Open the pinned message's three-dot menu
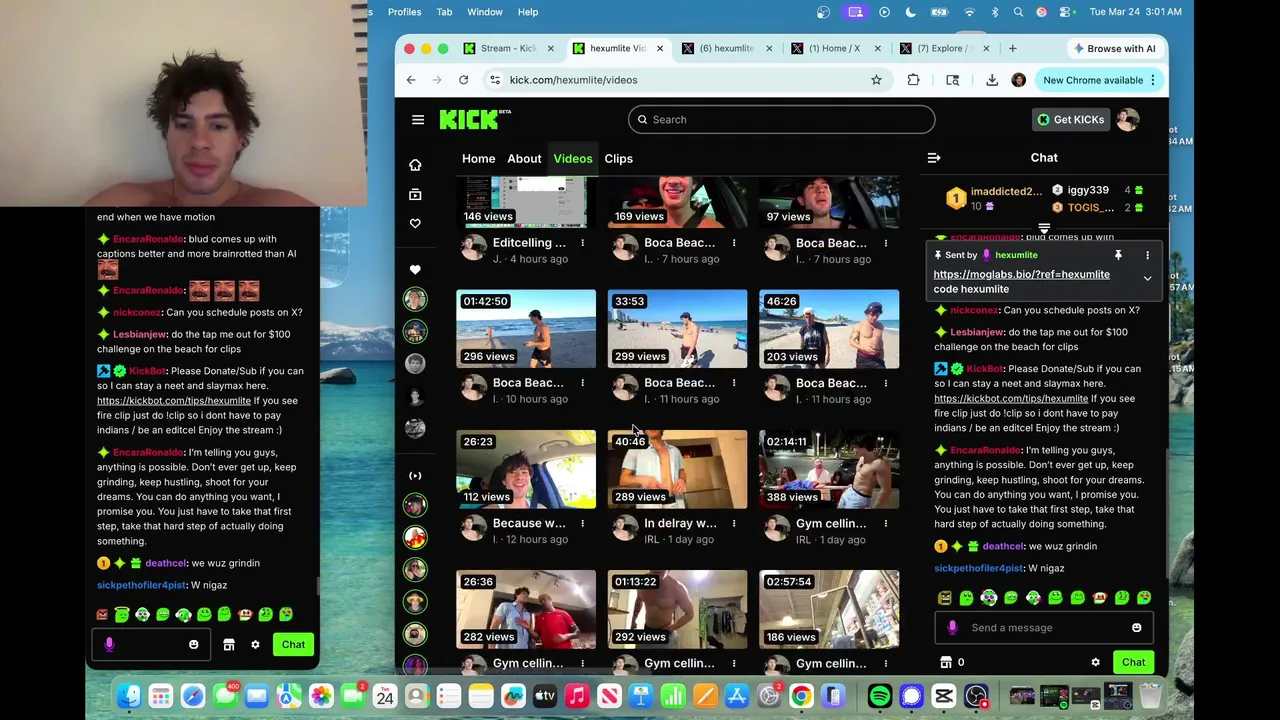The width and height of the screenshot is (1280, 720). [x=1147, y=255]
